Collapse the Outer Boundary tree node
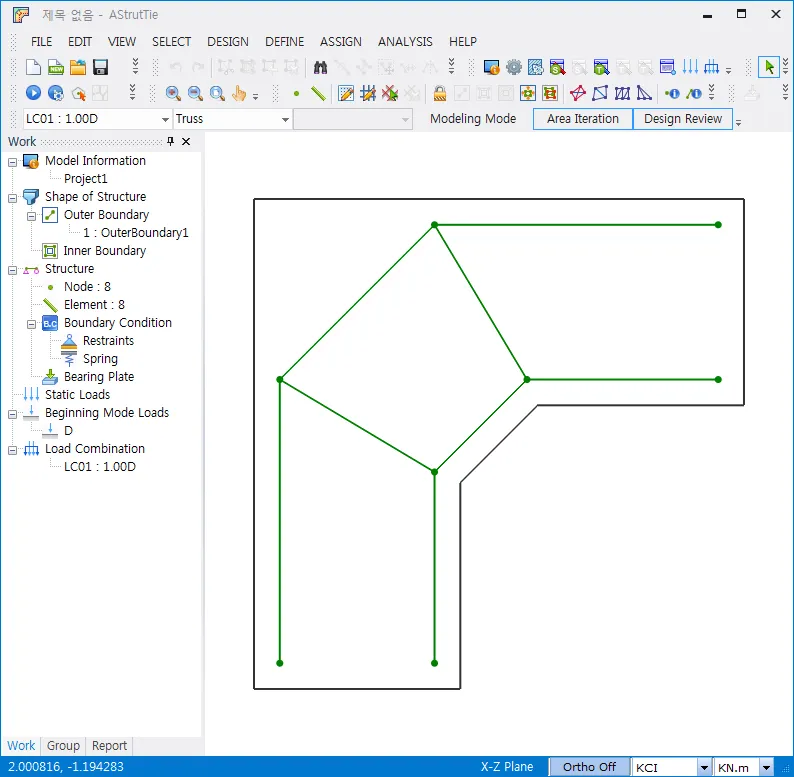 (x=31, y=216)
